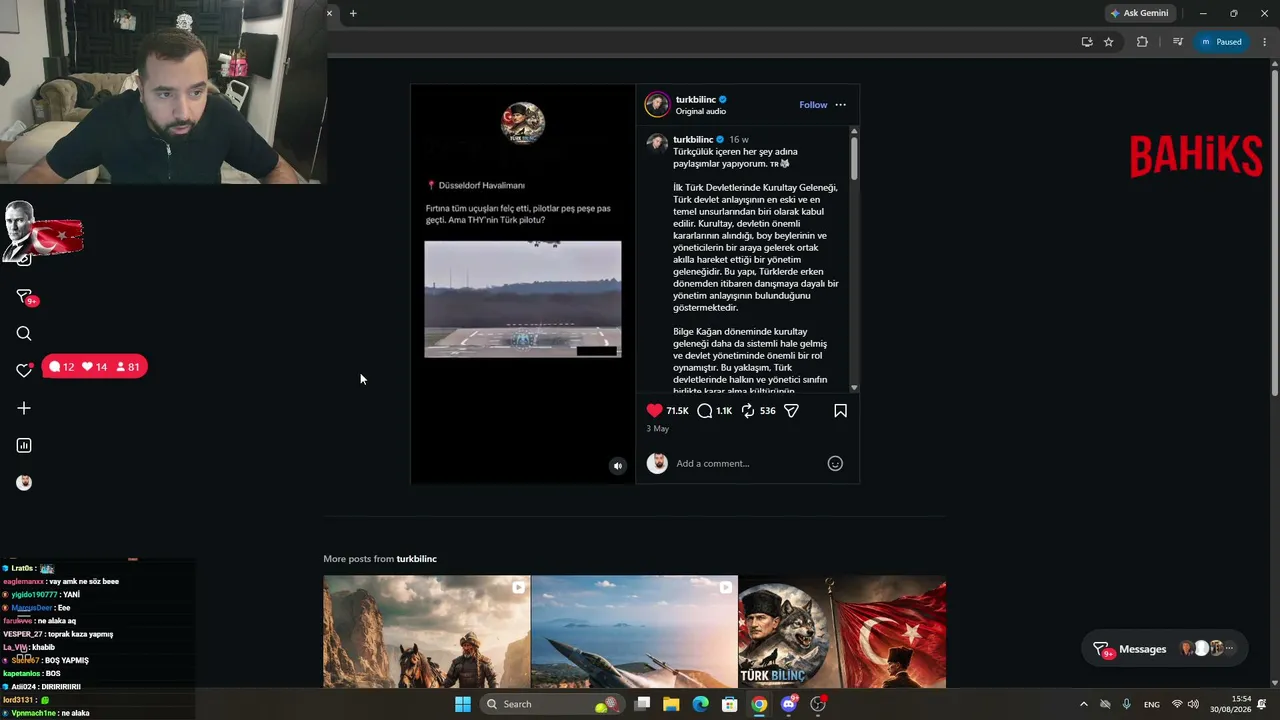Open the '3 May' post date
1280x720 pixels.
(x=657, y=429)
